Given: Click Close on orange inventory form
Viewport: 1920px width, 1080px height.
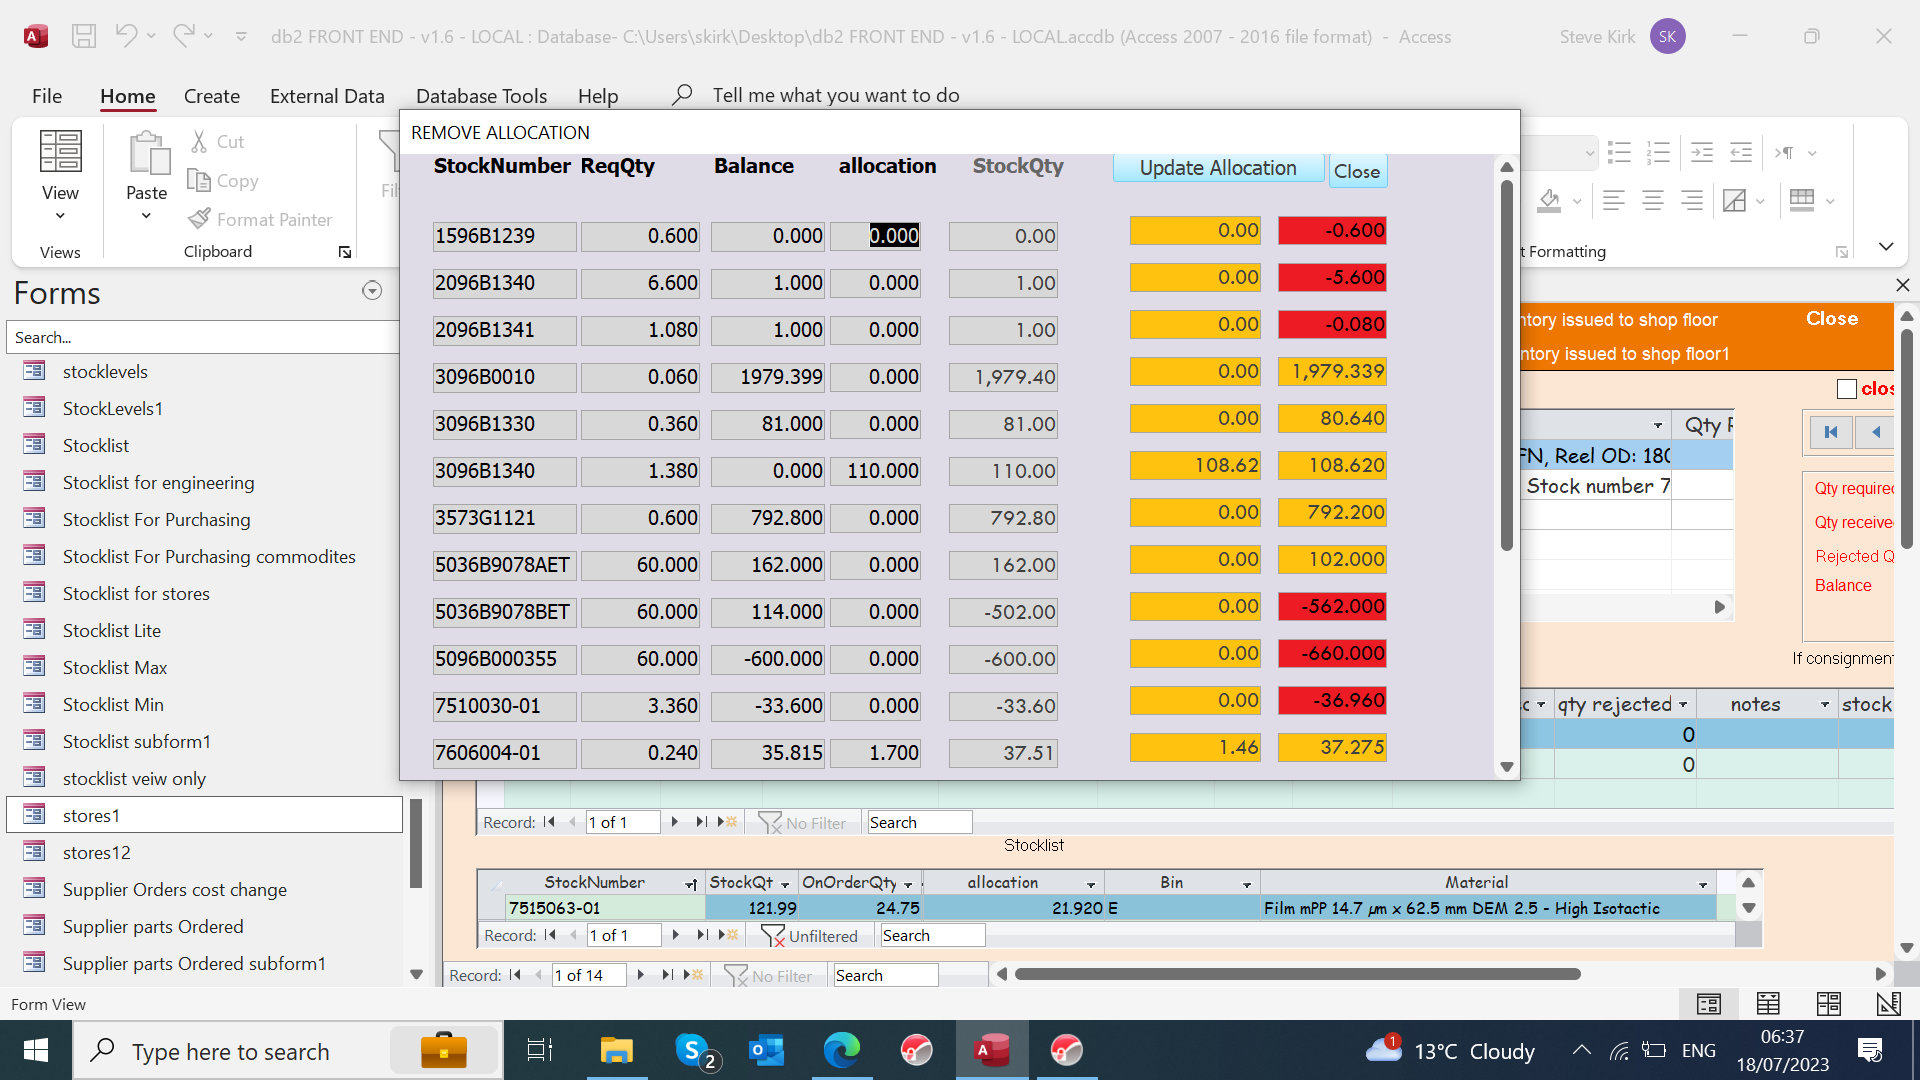Looking at the screenshot, I should [x=1831, y=318].
